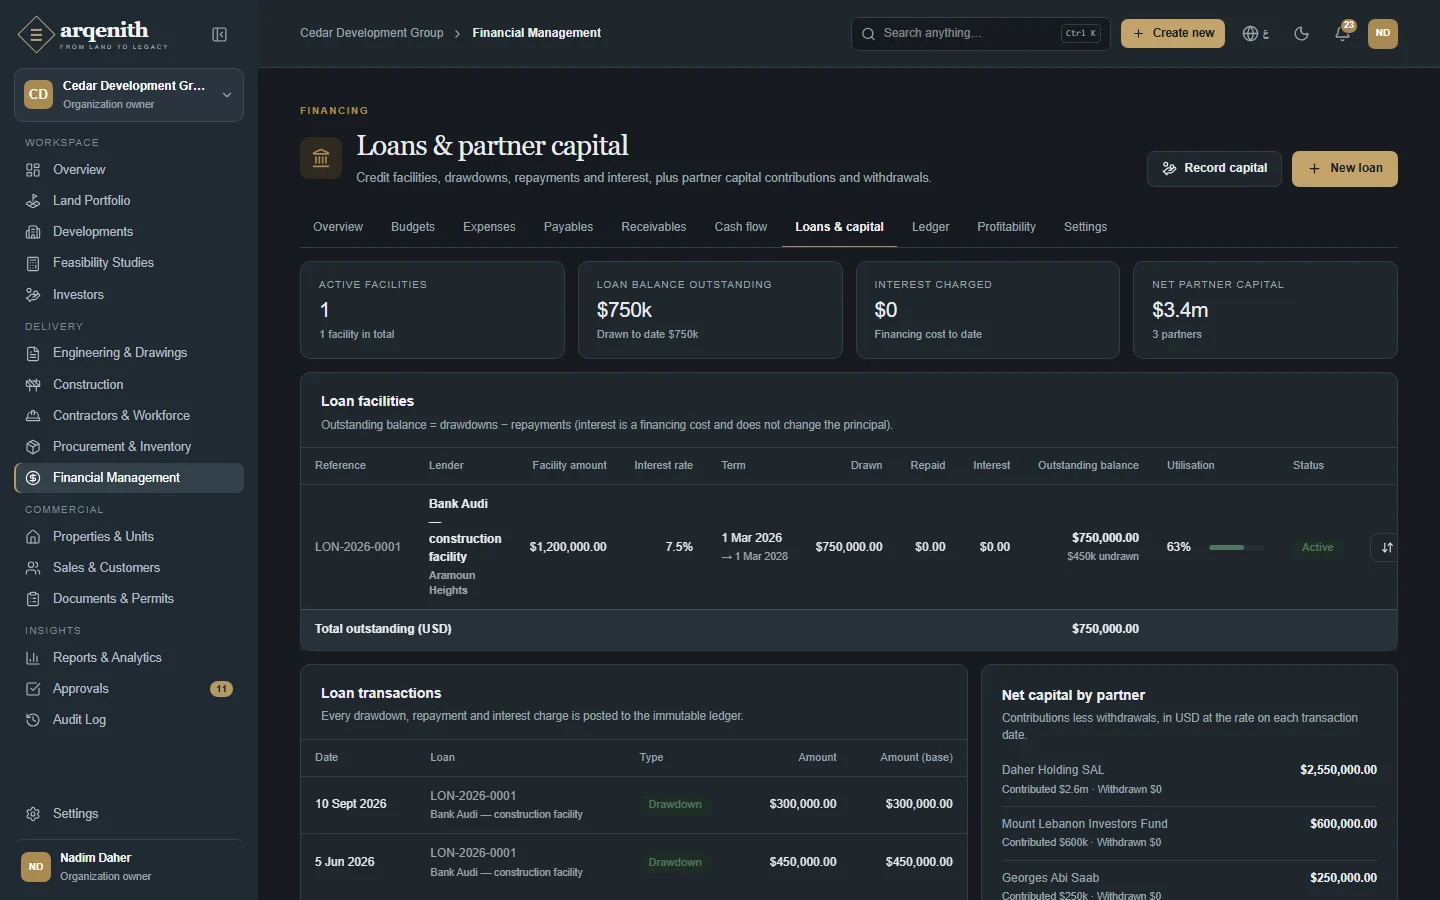Screen dimensions: 1440x900
Task: Collapse the sidebar panel icon
Action: pos(220,35)
